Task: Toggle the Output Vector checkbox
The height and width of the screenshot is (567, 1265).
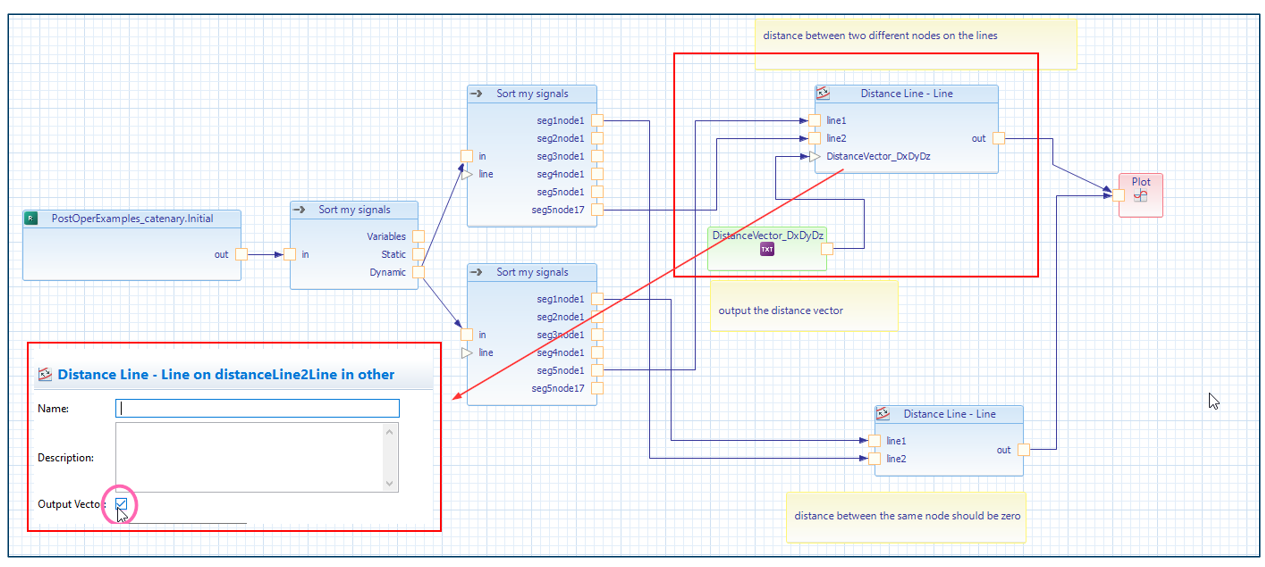Action: click(x=121, y=505)
